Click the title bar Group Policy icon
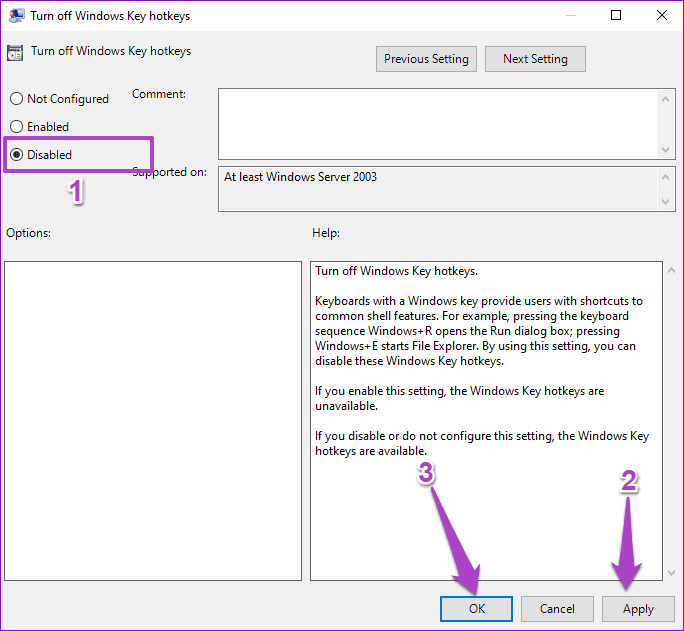This screenshot has width=684, height=631. click(16, 16)
